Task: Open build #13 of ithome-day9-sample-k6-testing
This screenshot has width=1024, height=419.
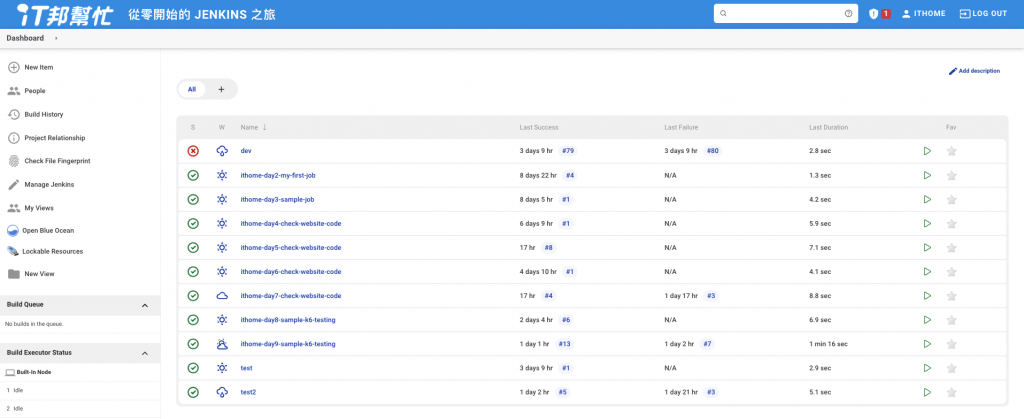Action: 564,344
